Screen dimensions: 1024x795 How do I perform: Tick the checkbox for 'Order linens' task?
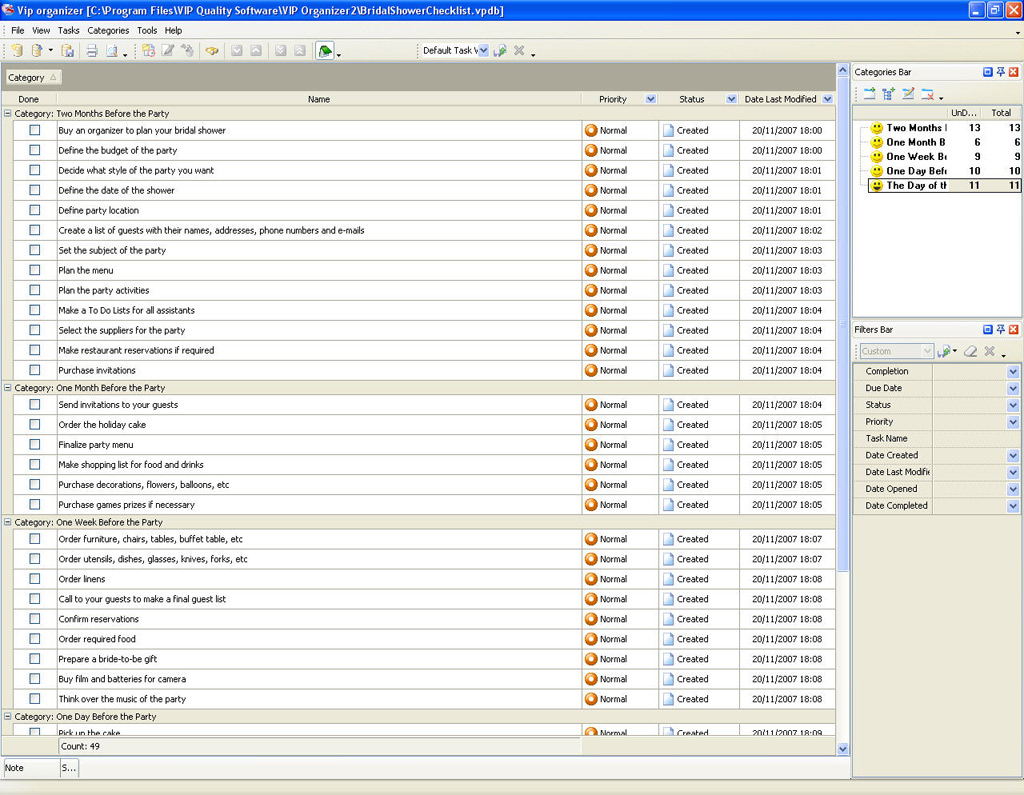[35, 579]
